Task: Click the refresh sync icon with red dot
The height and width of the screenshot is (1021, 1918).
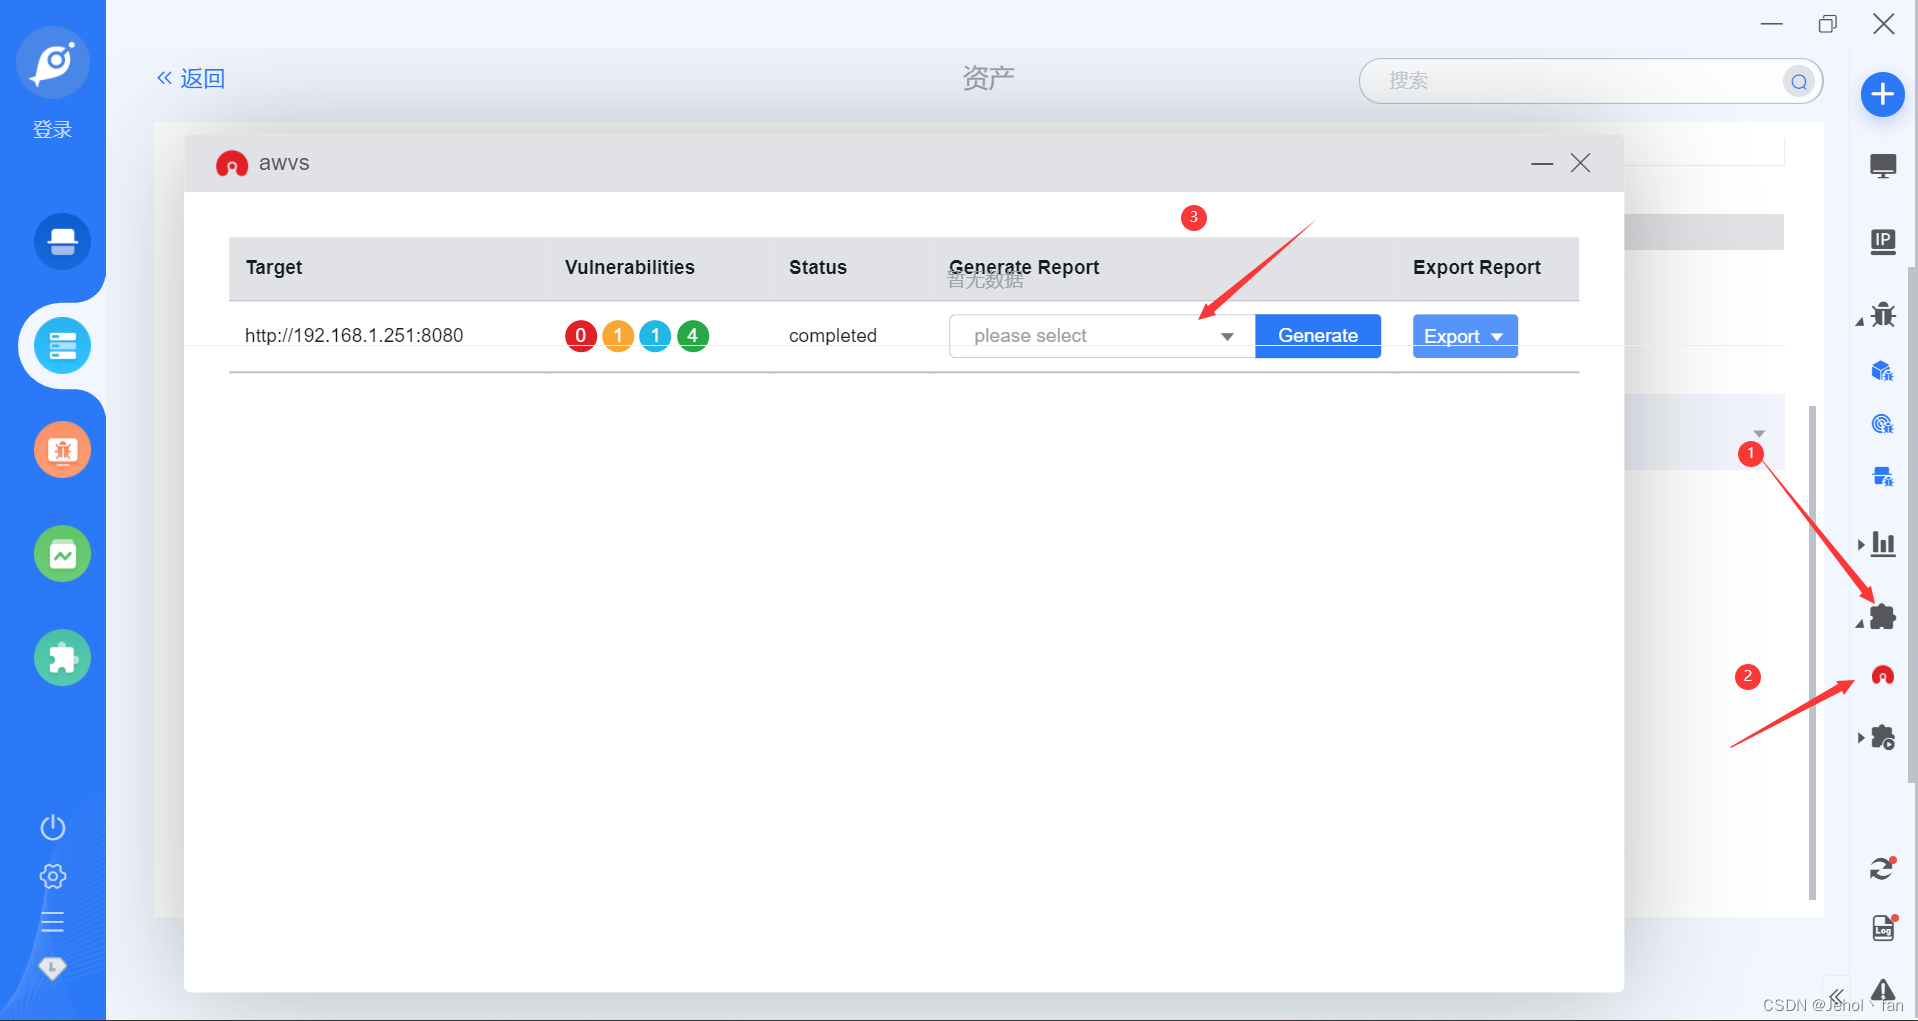Action: click(x=1883, y=868)
